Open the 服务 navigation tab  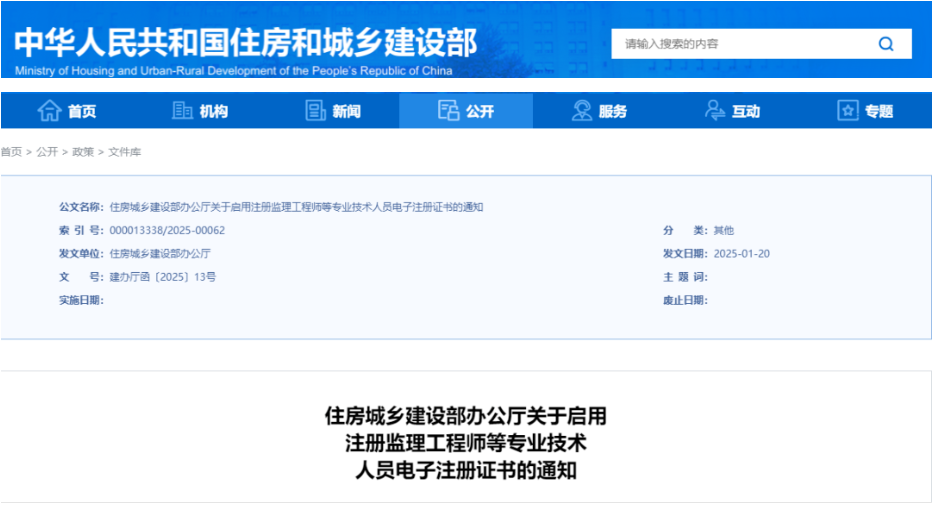pyautogui.click(x=599, y=111)
